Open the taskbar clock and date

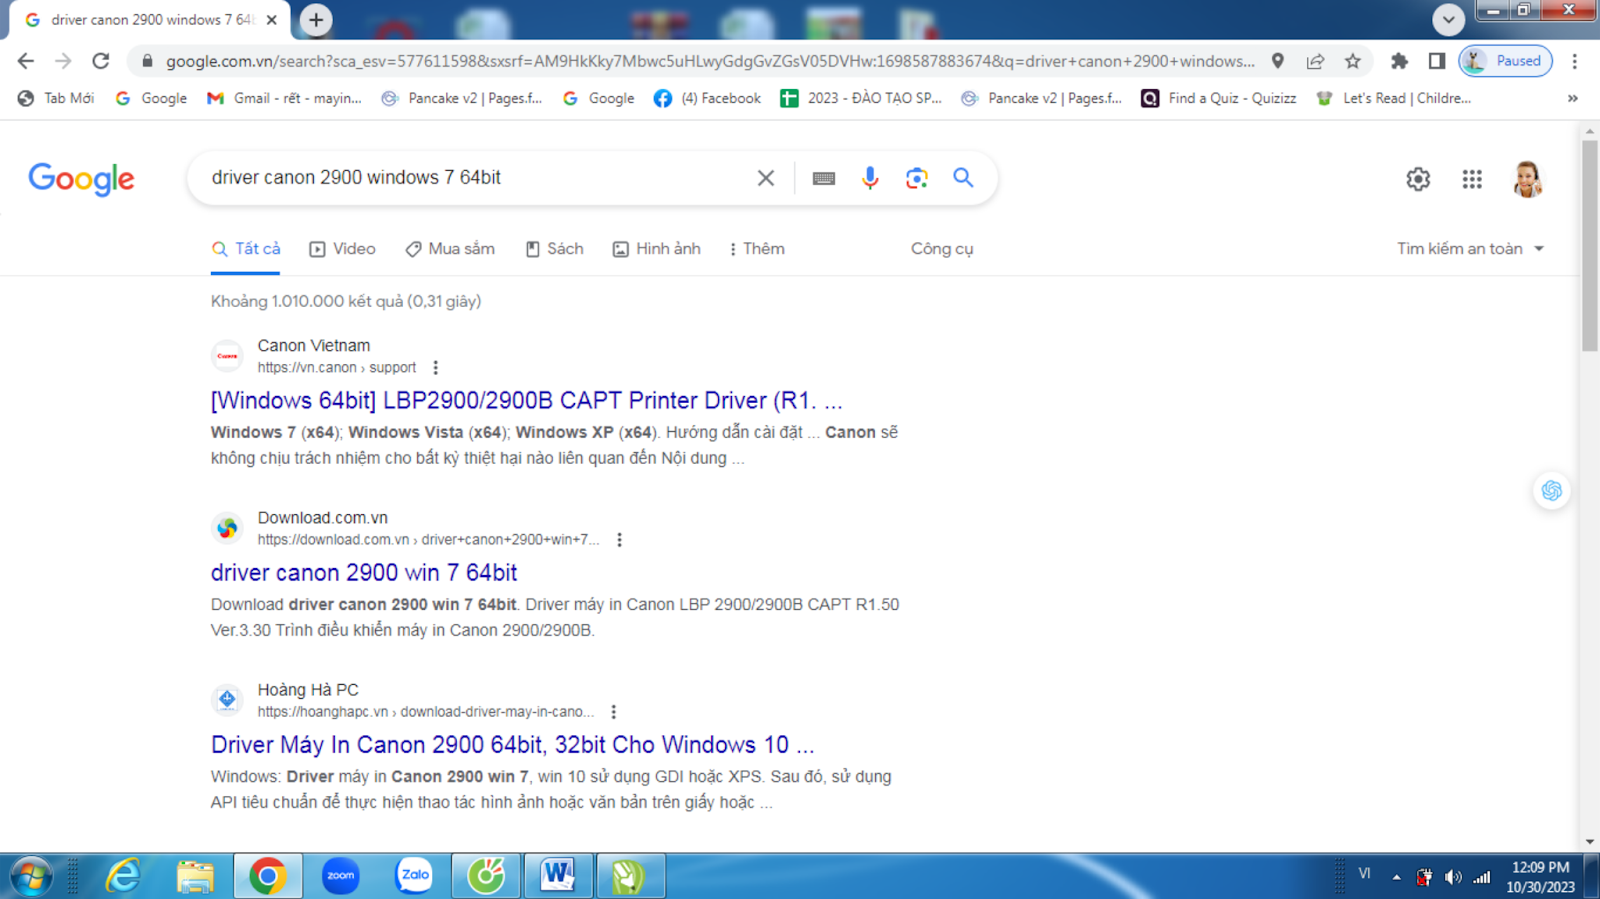1540,877
